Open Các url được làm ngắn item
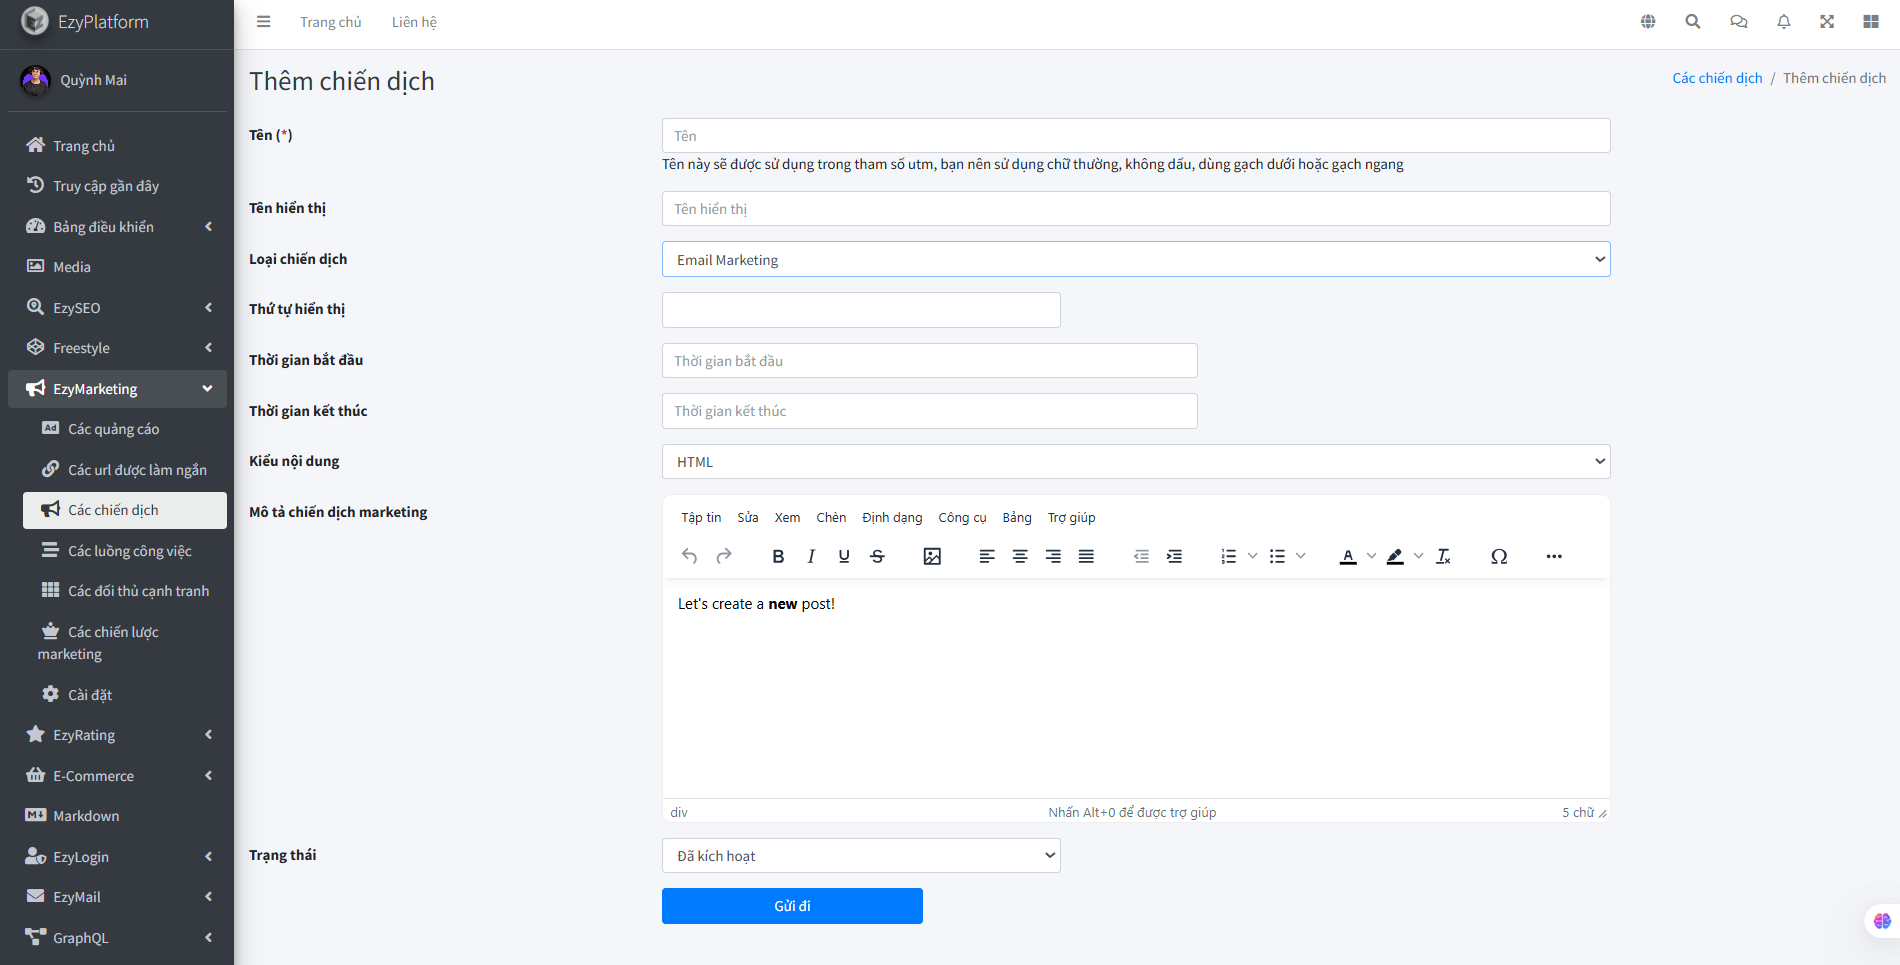The height and width of the screenshot is (965, 1900). (x=125, y=470)
